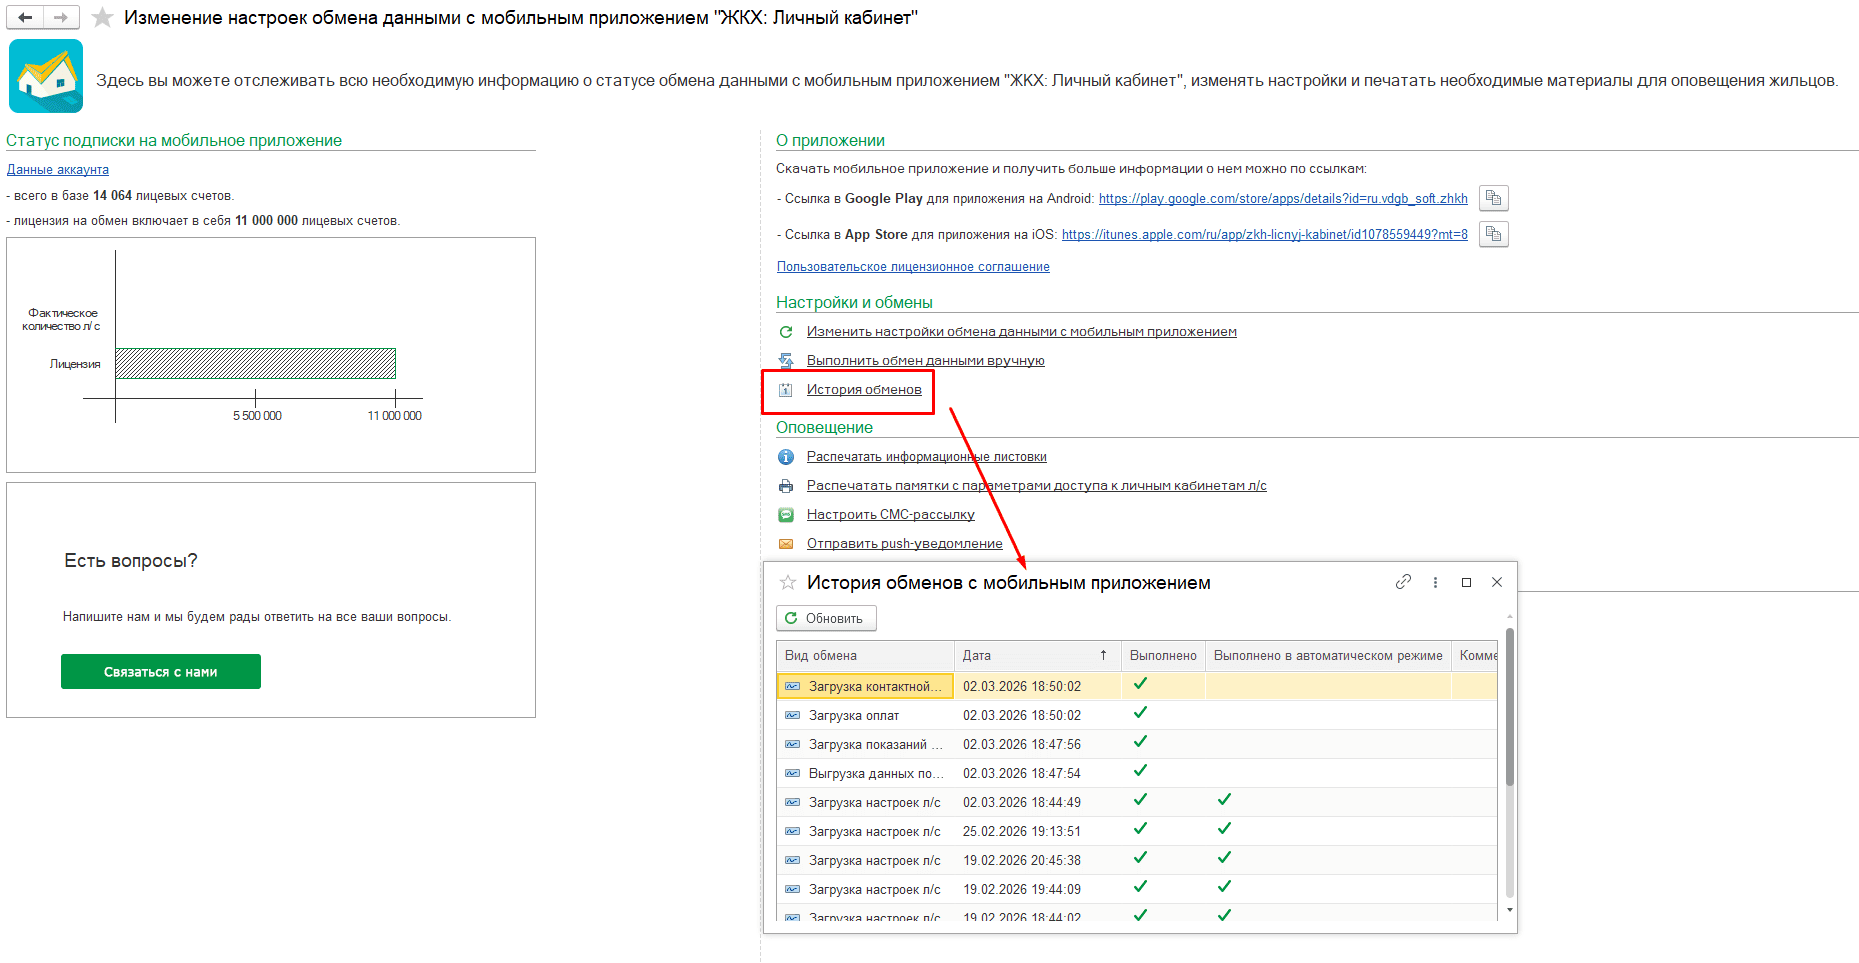This screenshot has width=1859, height=963.
Task: Open Настроить СМС-рассылку settings
Action: click(890, 515)
